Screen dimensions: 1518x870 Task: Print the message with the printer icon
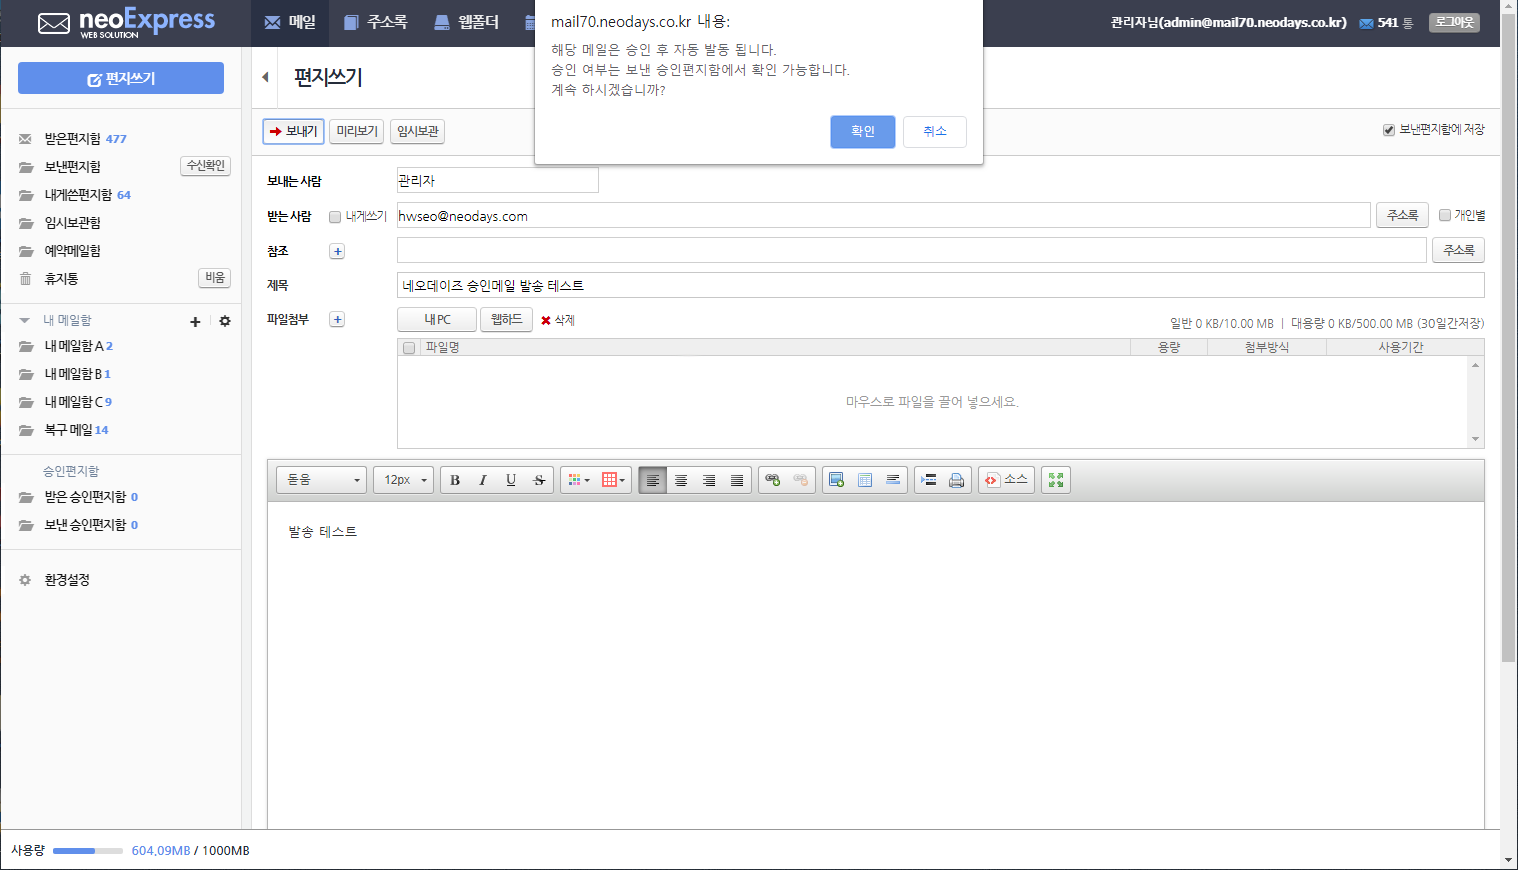tap(957, 480)
